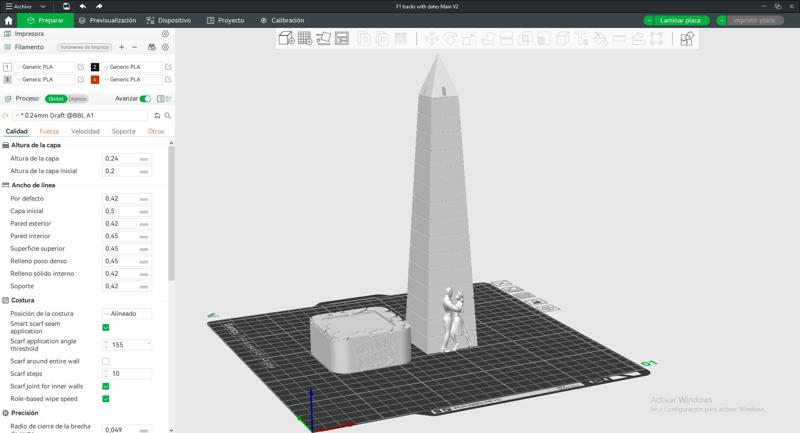Click the Arrange all objects icon

[x=342, y=38]
